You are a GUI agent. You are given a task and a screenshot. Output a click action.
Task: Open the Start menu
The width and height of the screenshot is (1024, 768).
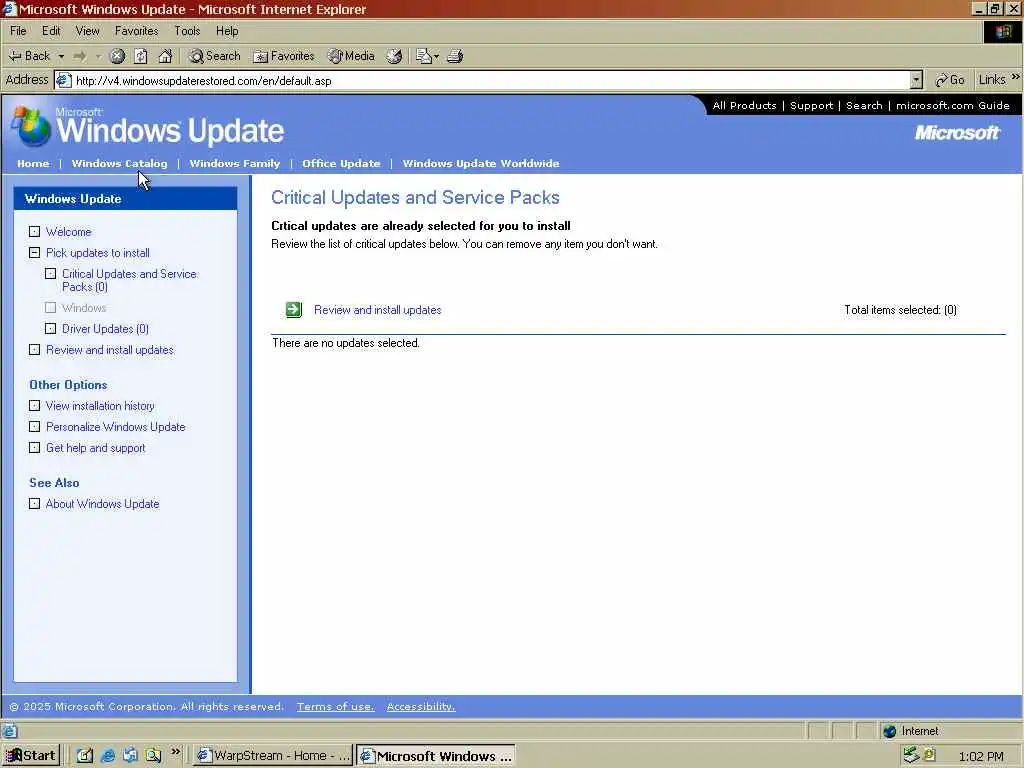pos(31,756)
